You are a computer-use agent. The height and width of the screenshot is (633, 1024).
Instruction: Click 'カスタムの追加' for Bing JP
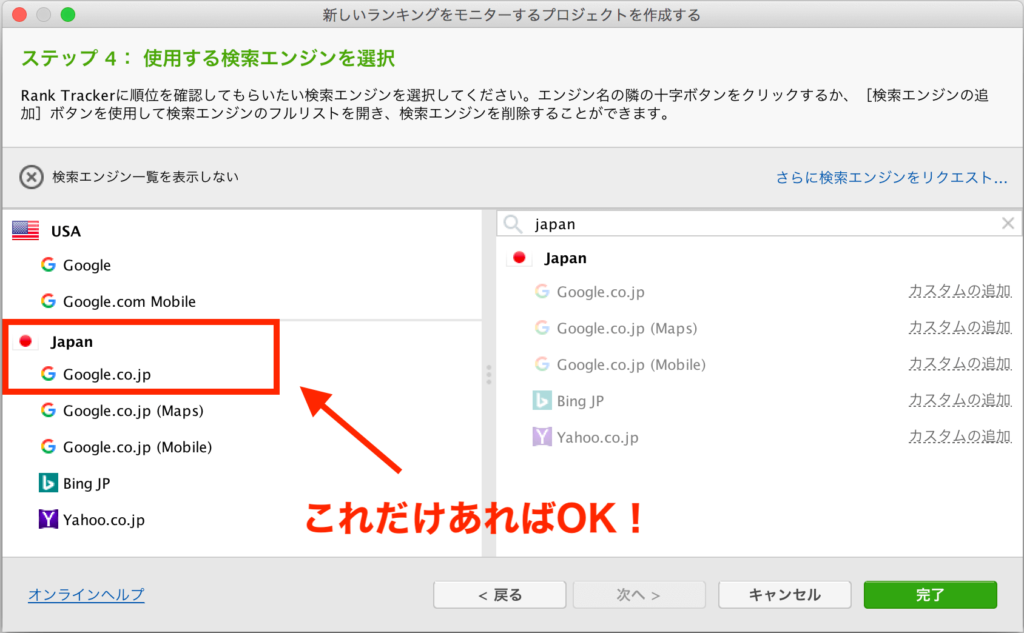960,400
